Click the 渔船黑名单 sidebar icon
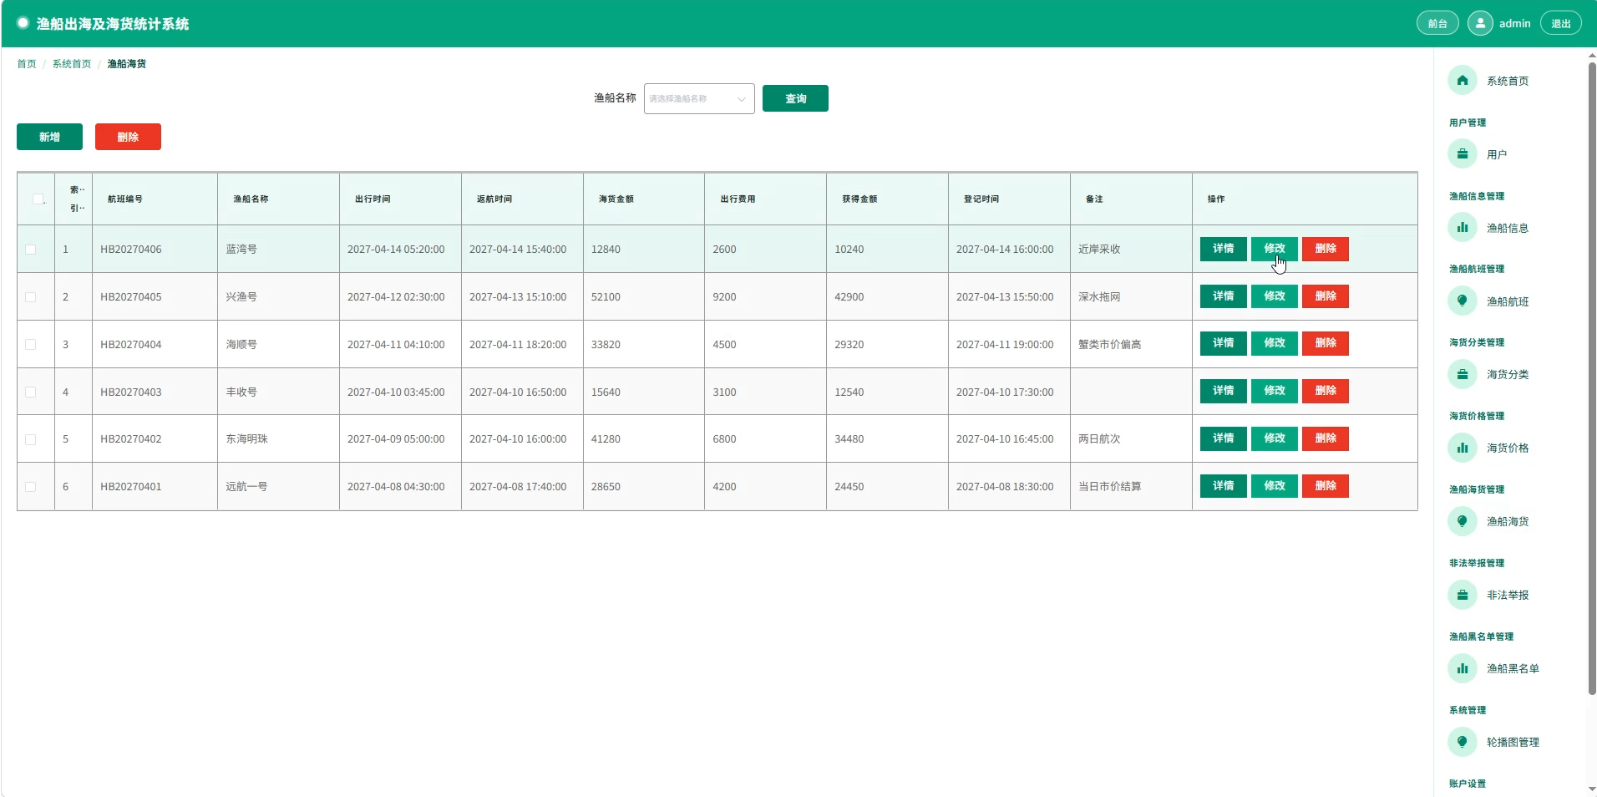 pos(1462,668)
